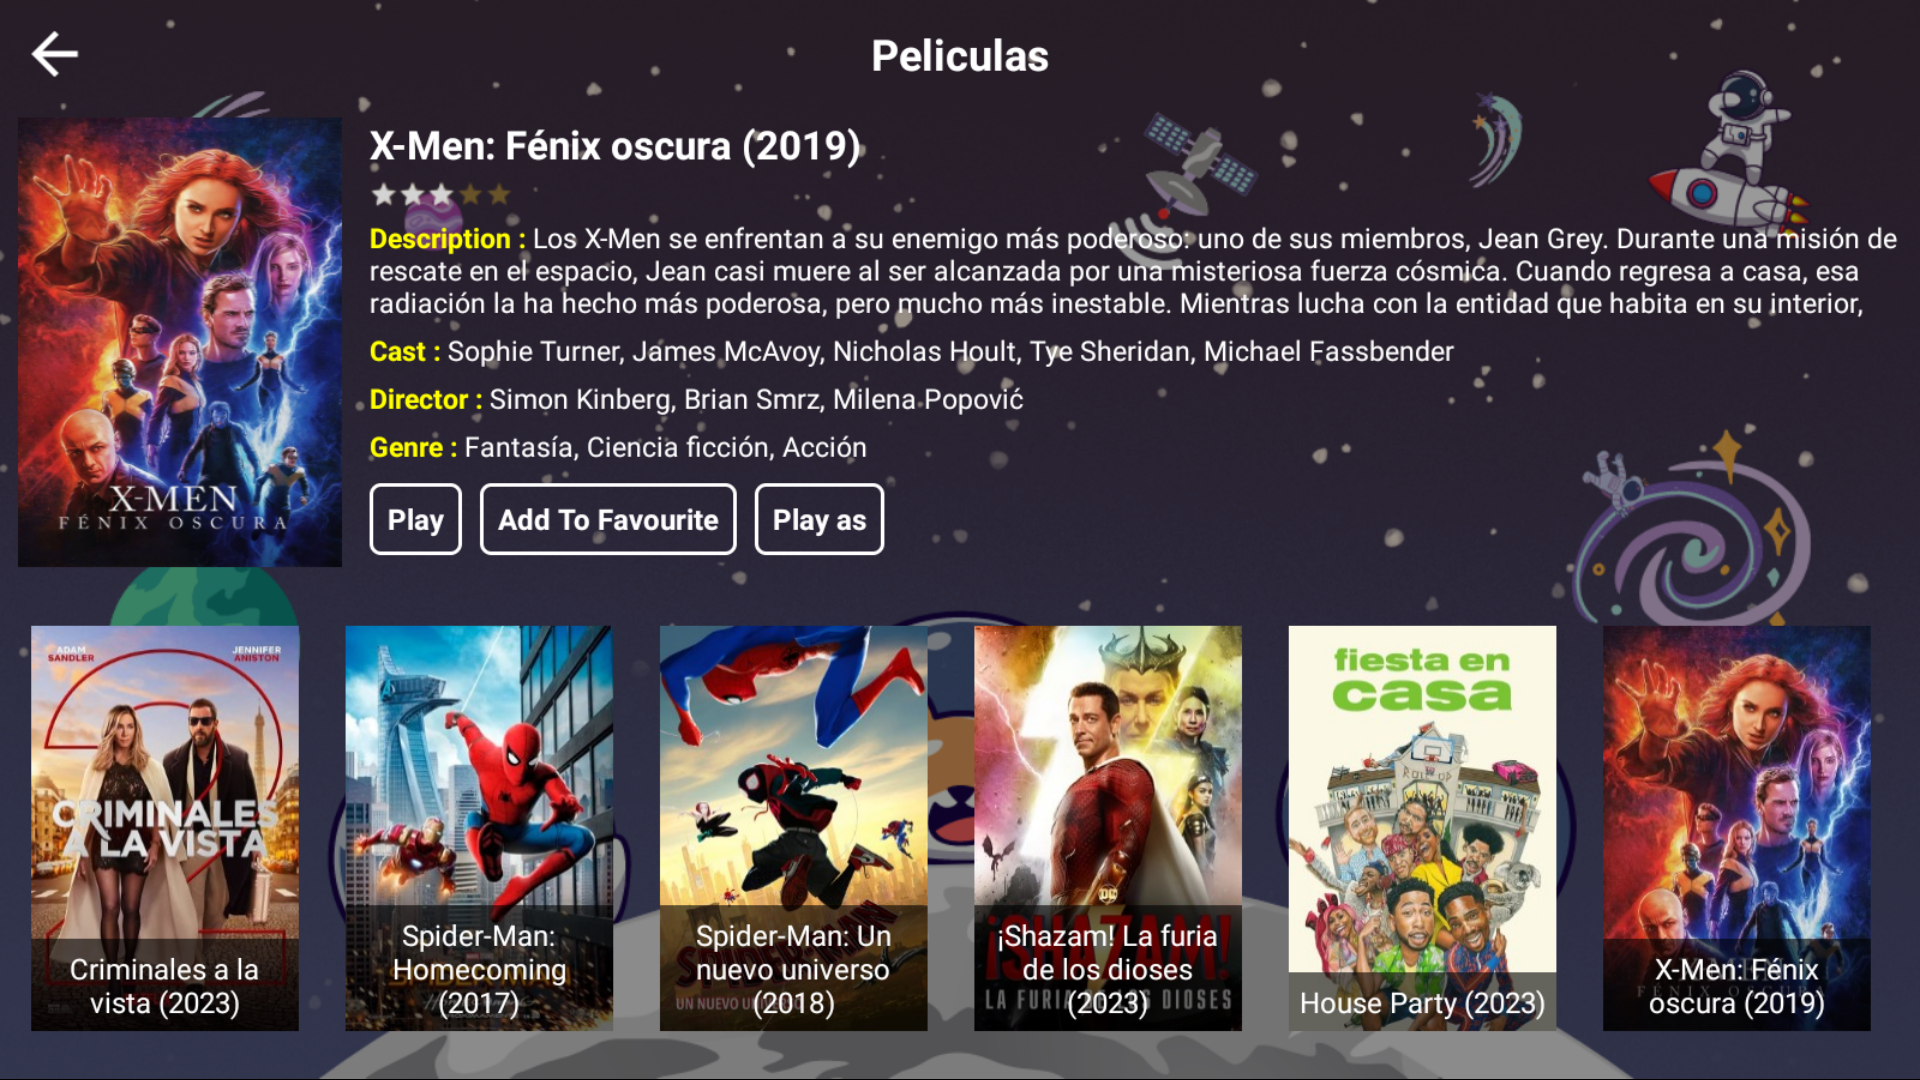
Task: Choose ¡Shazam! La furia de los dioses
Action: (1108, 828)
